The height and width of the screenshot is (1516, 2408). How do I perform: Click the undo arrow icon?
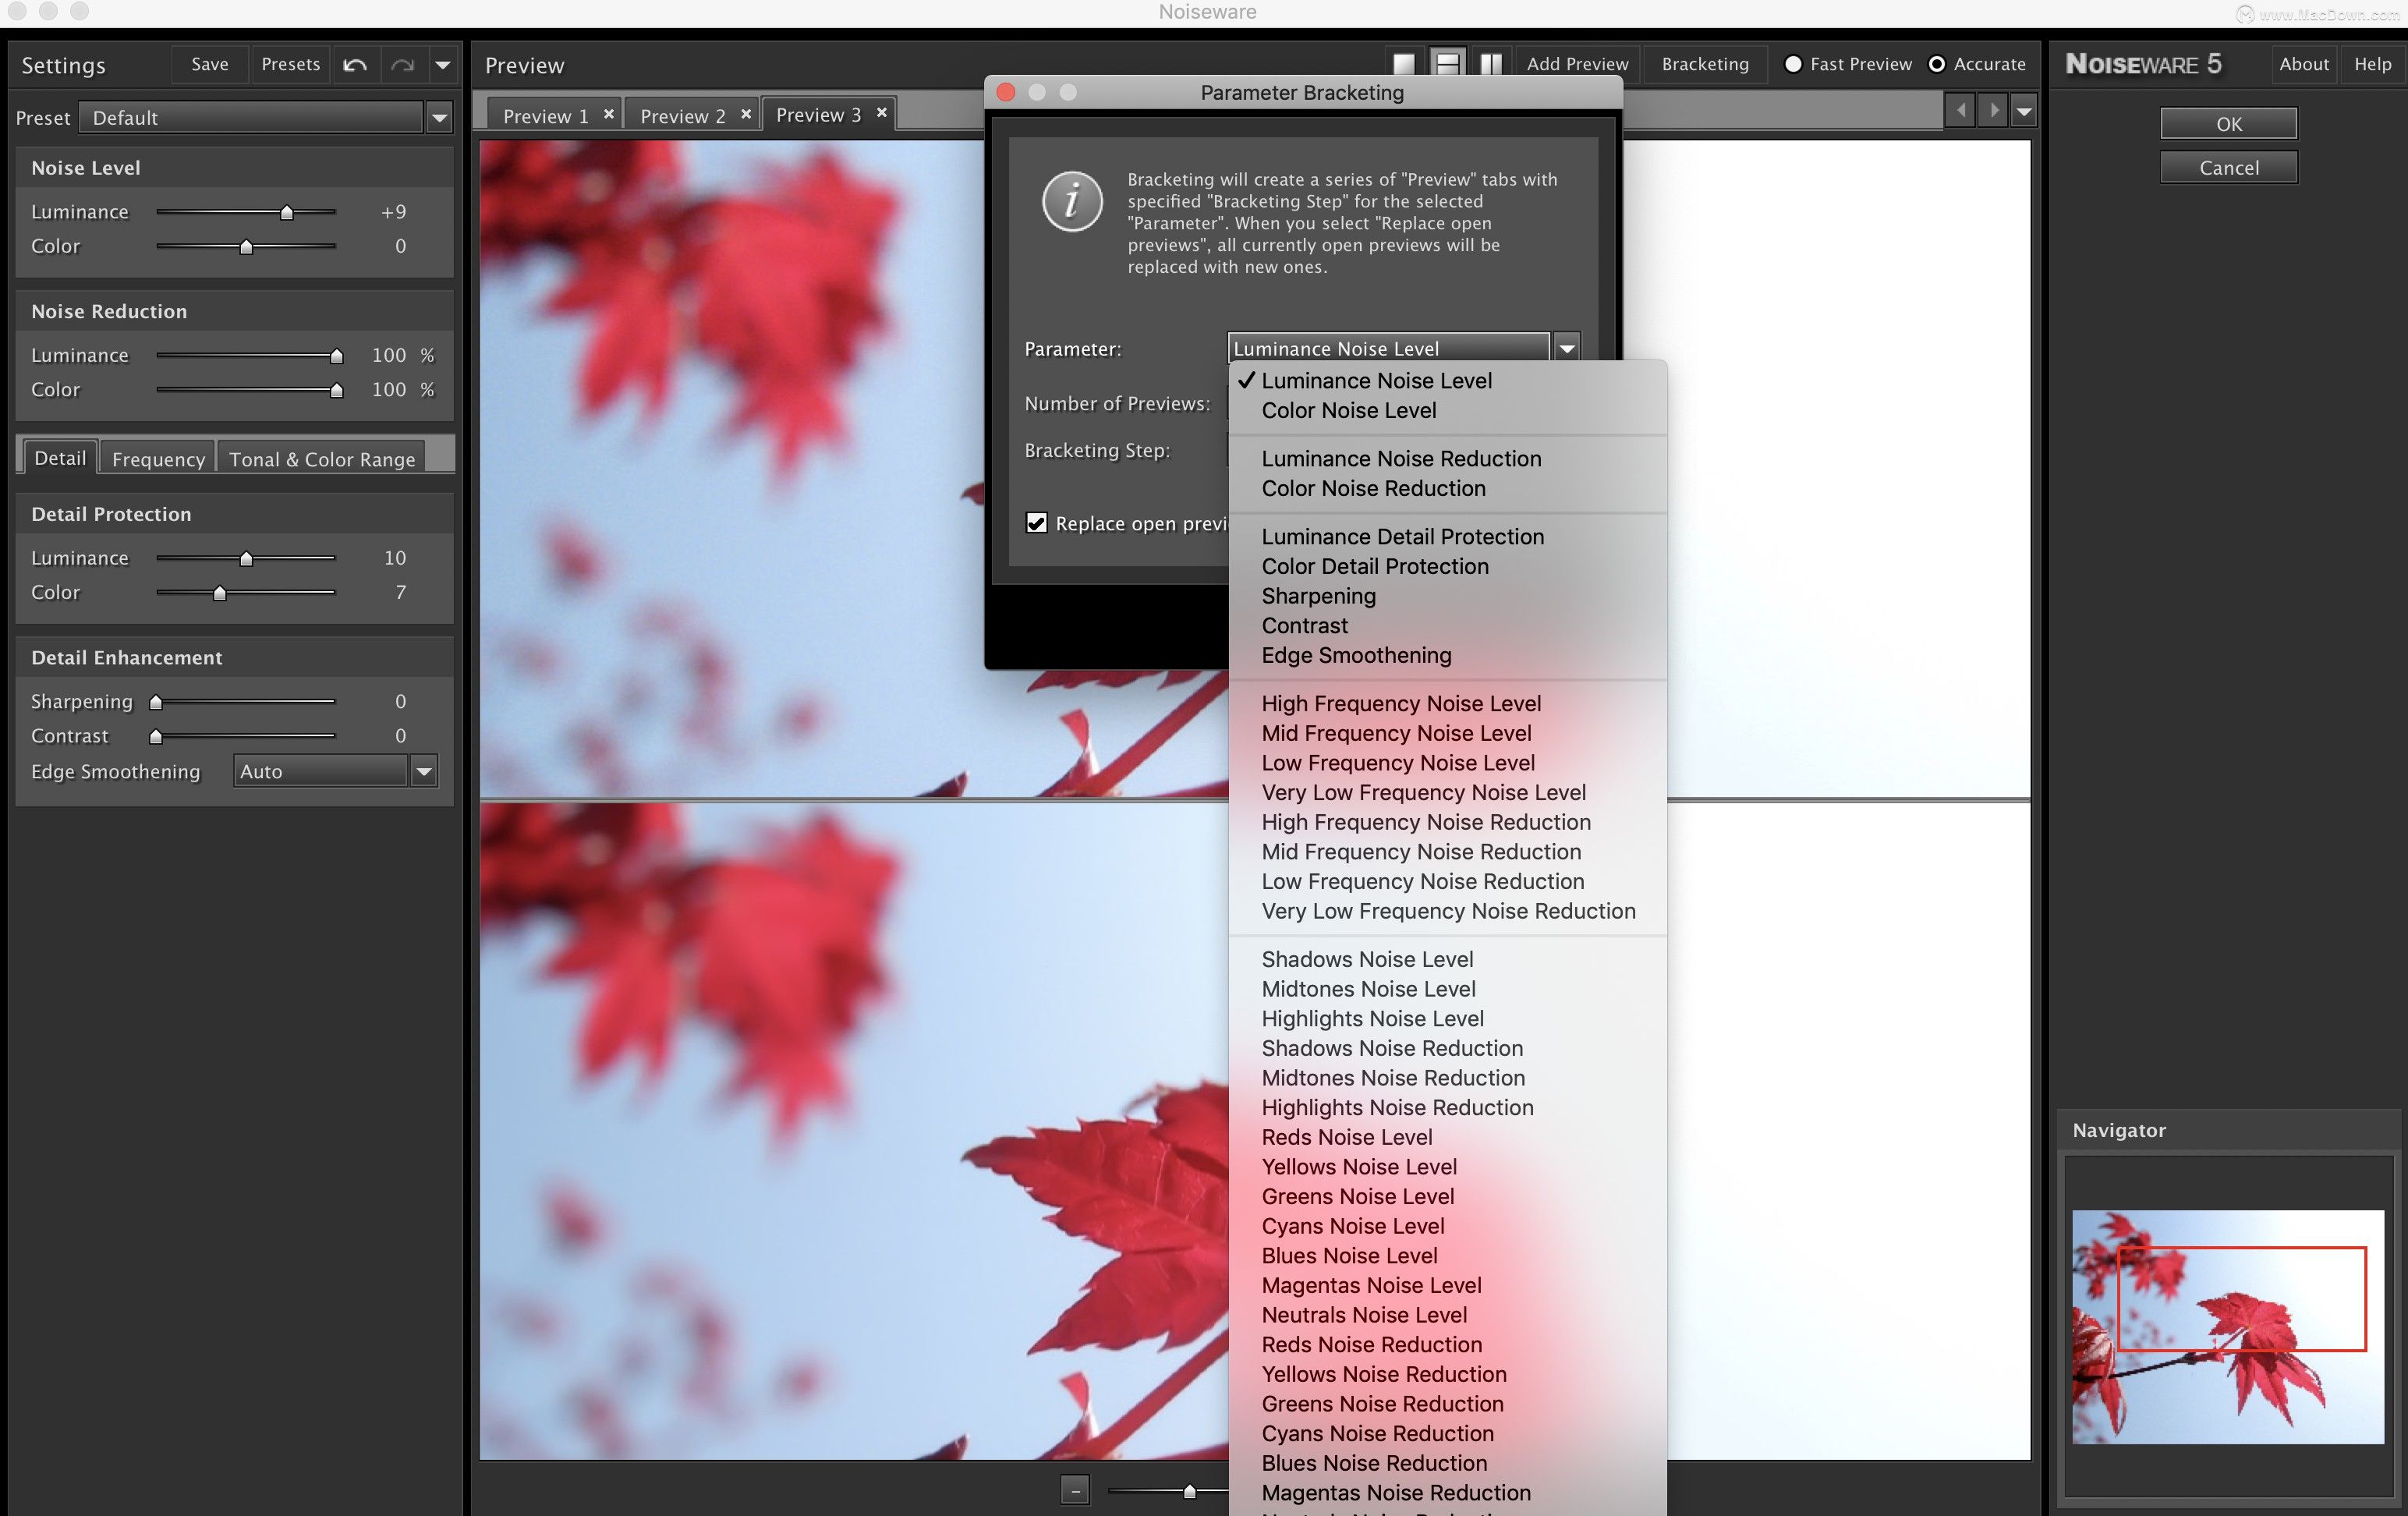[x=355, y=65]
